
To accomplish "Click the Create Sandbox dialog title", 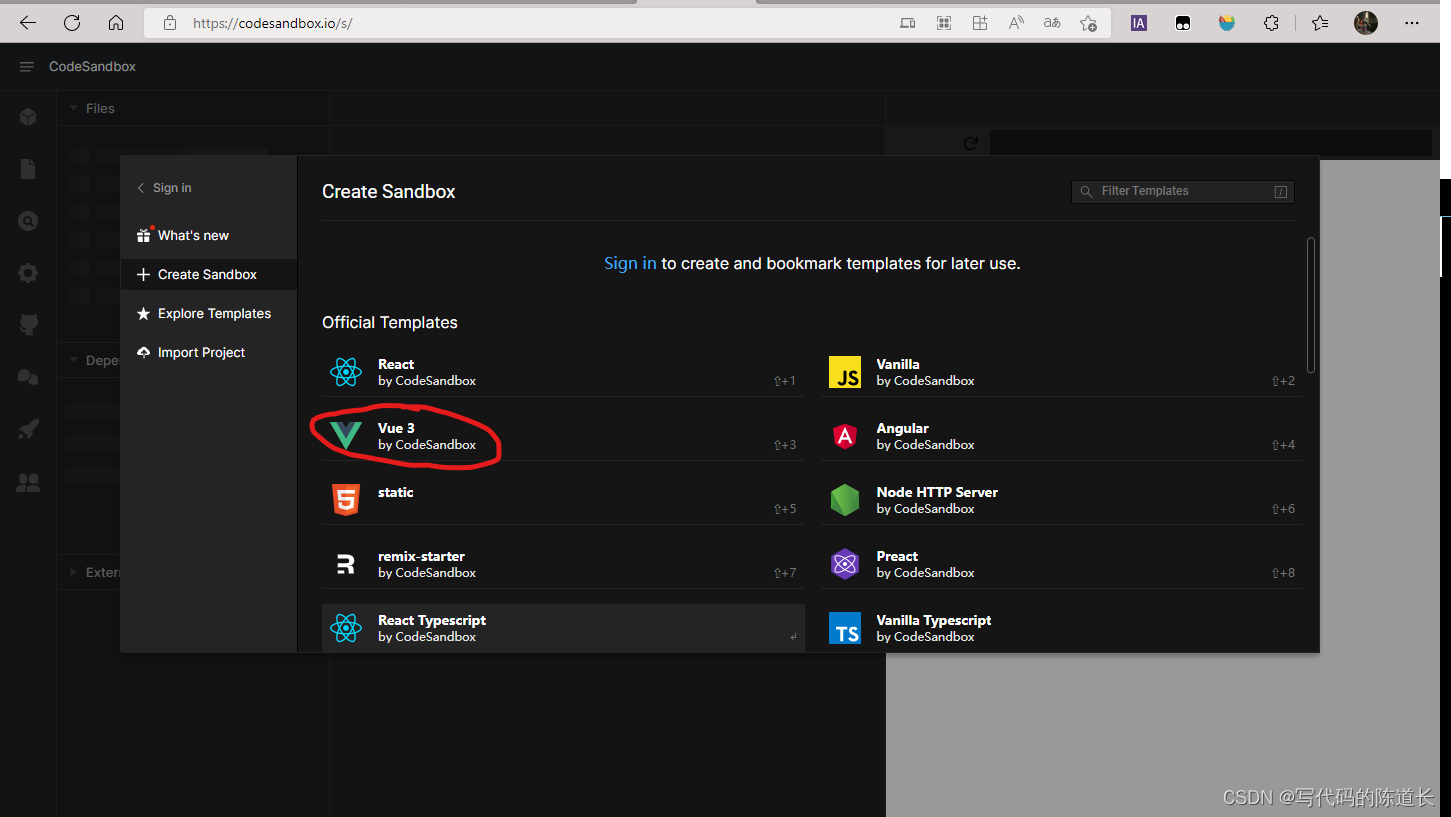I will click(389, 192).
